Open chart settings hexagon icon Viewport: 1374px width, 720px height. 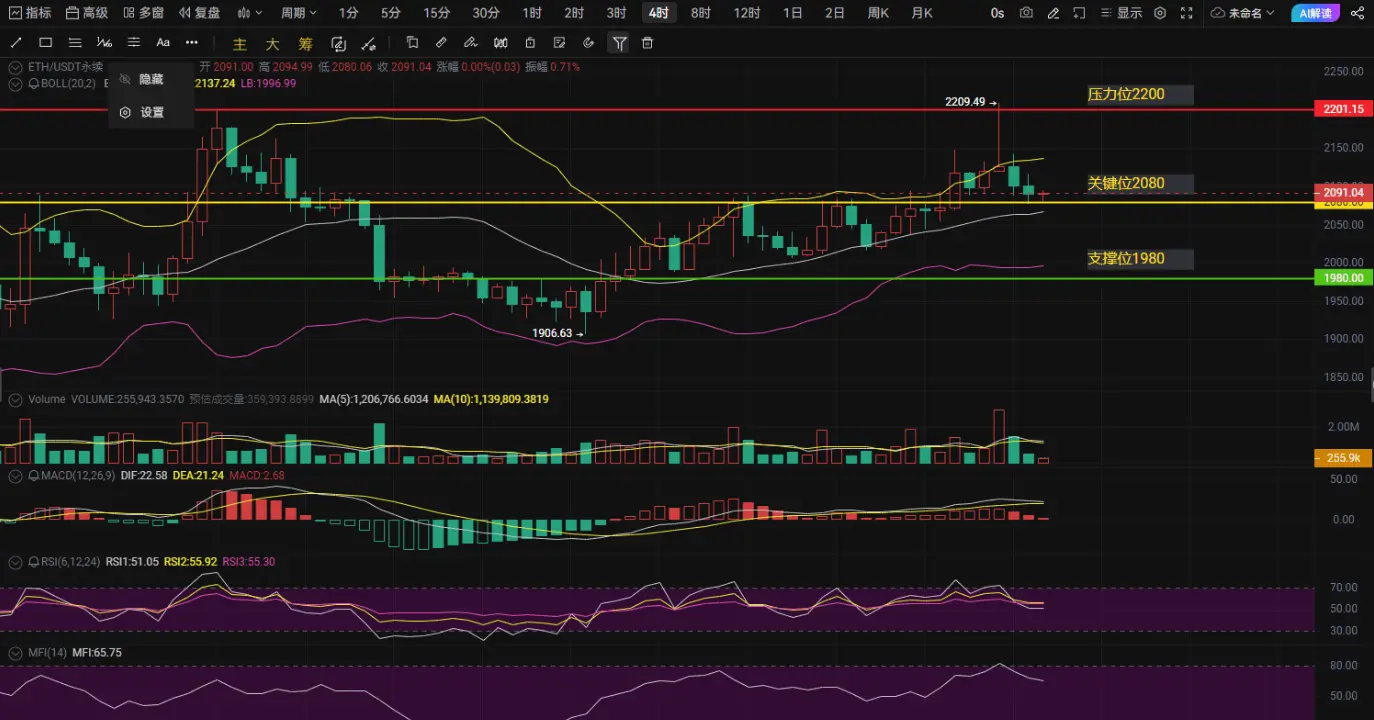click(x=1160, y=13)
